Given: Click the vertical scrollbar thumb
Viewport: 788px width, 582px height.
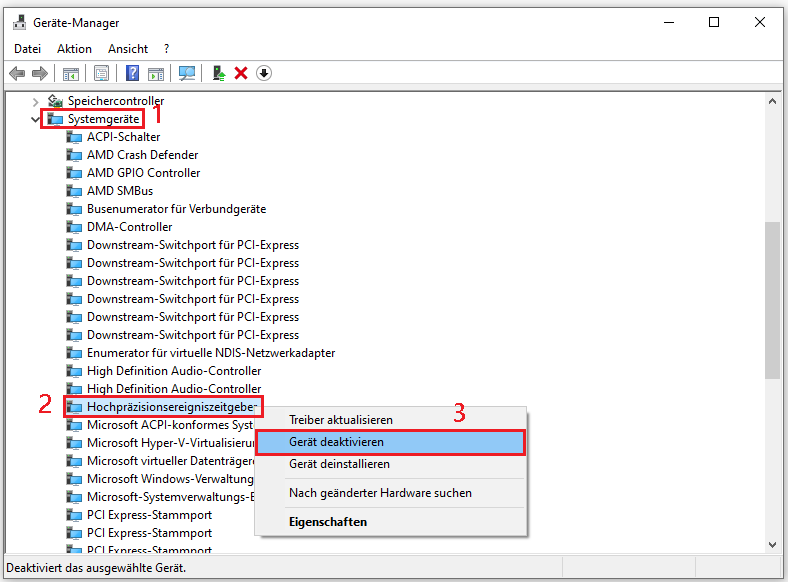Looking at the screenshot, I should click(x=772, y=300).
